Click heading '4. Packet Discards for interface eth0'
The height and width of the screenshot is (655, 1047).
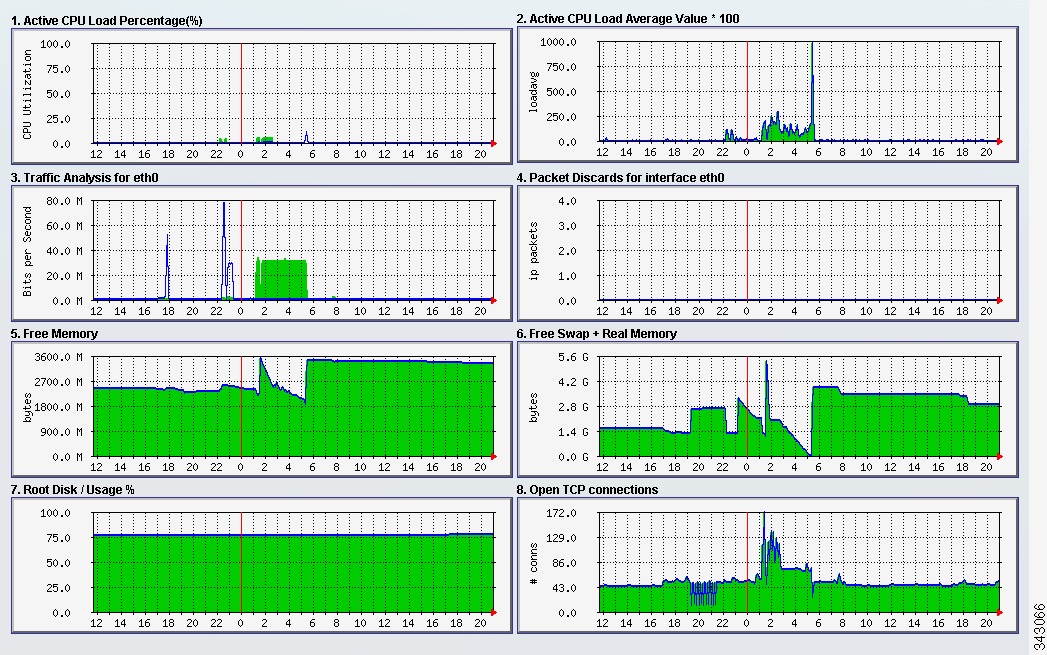620,178
